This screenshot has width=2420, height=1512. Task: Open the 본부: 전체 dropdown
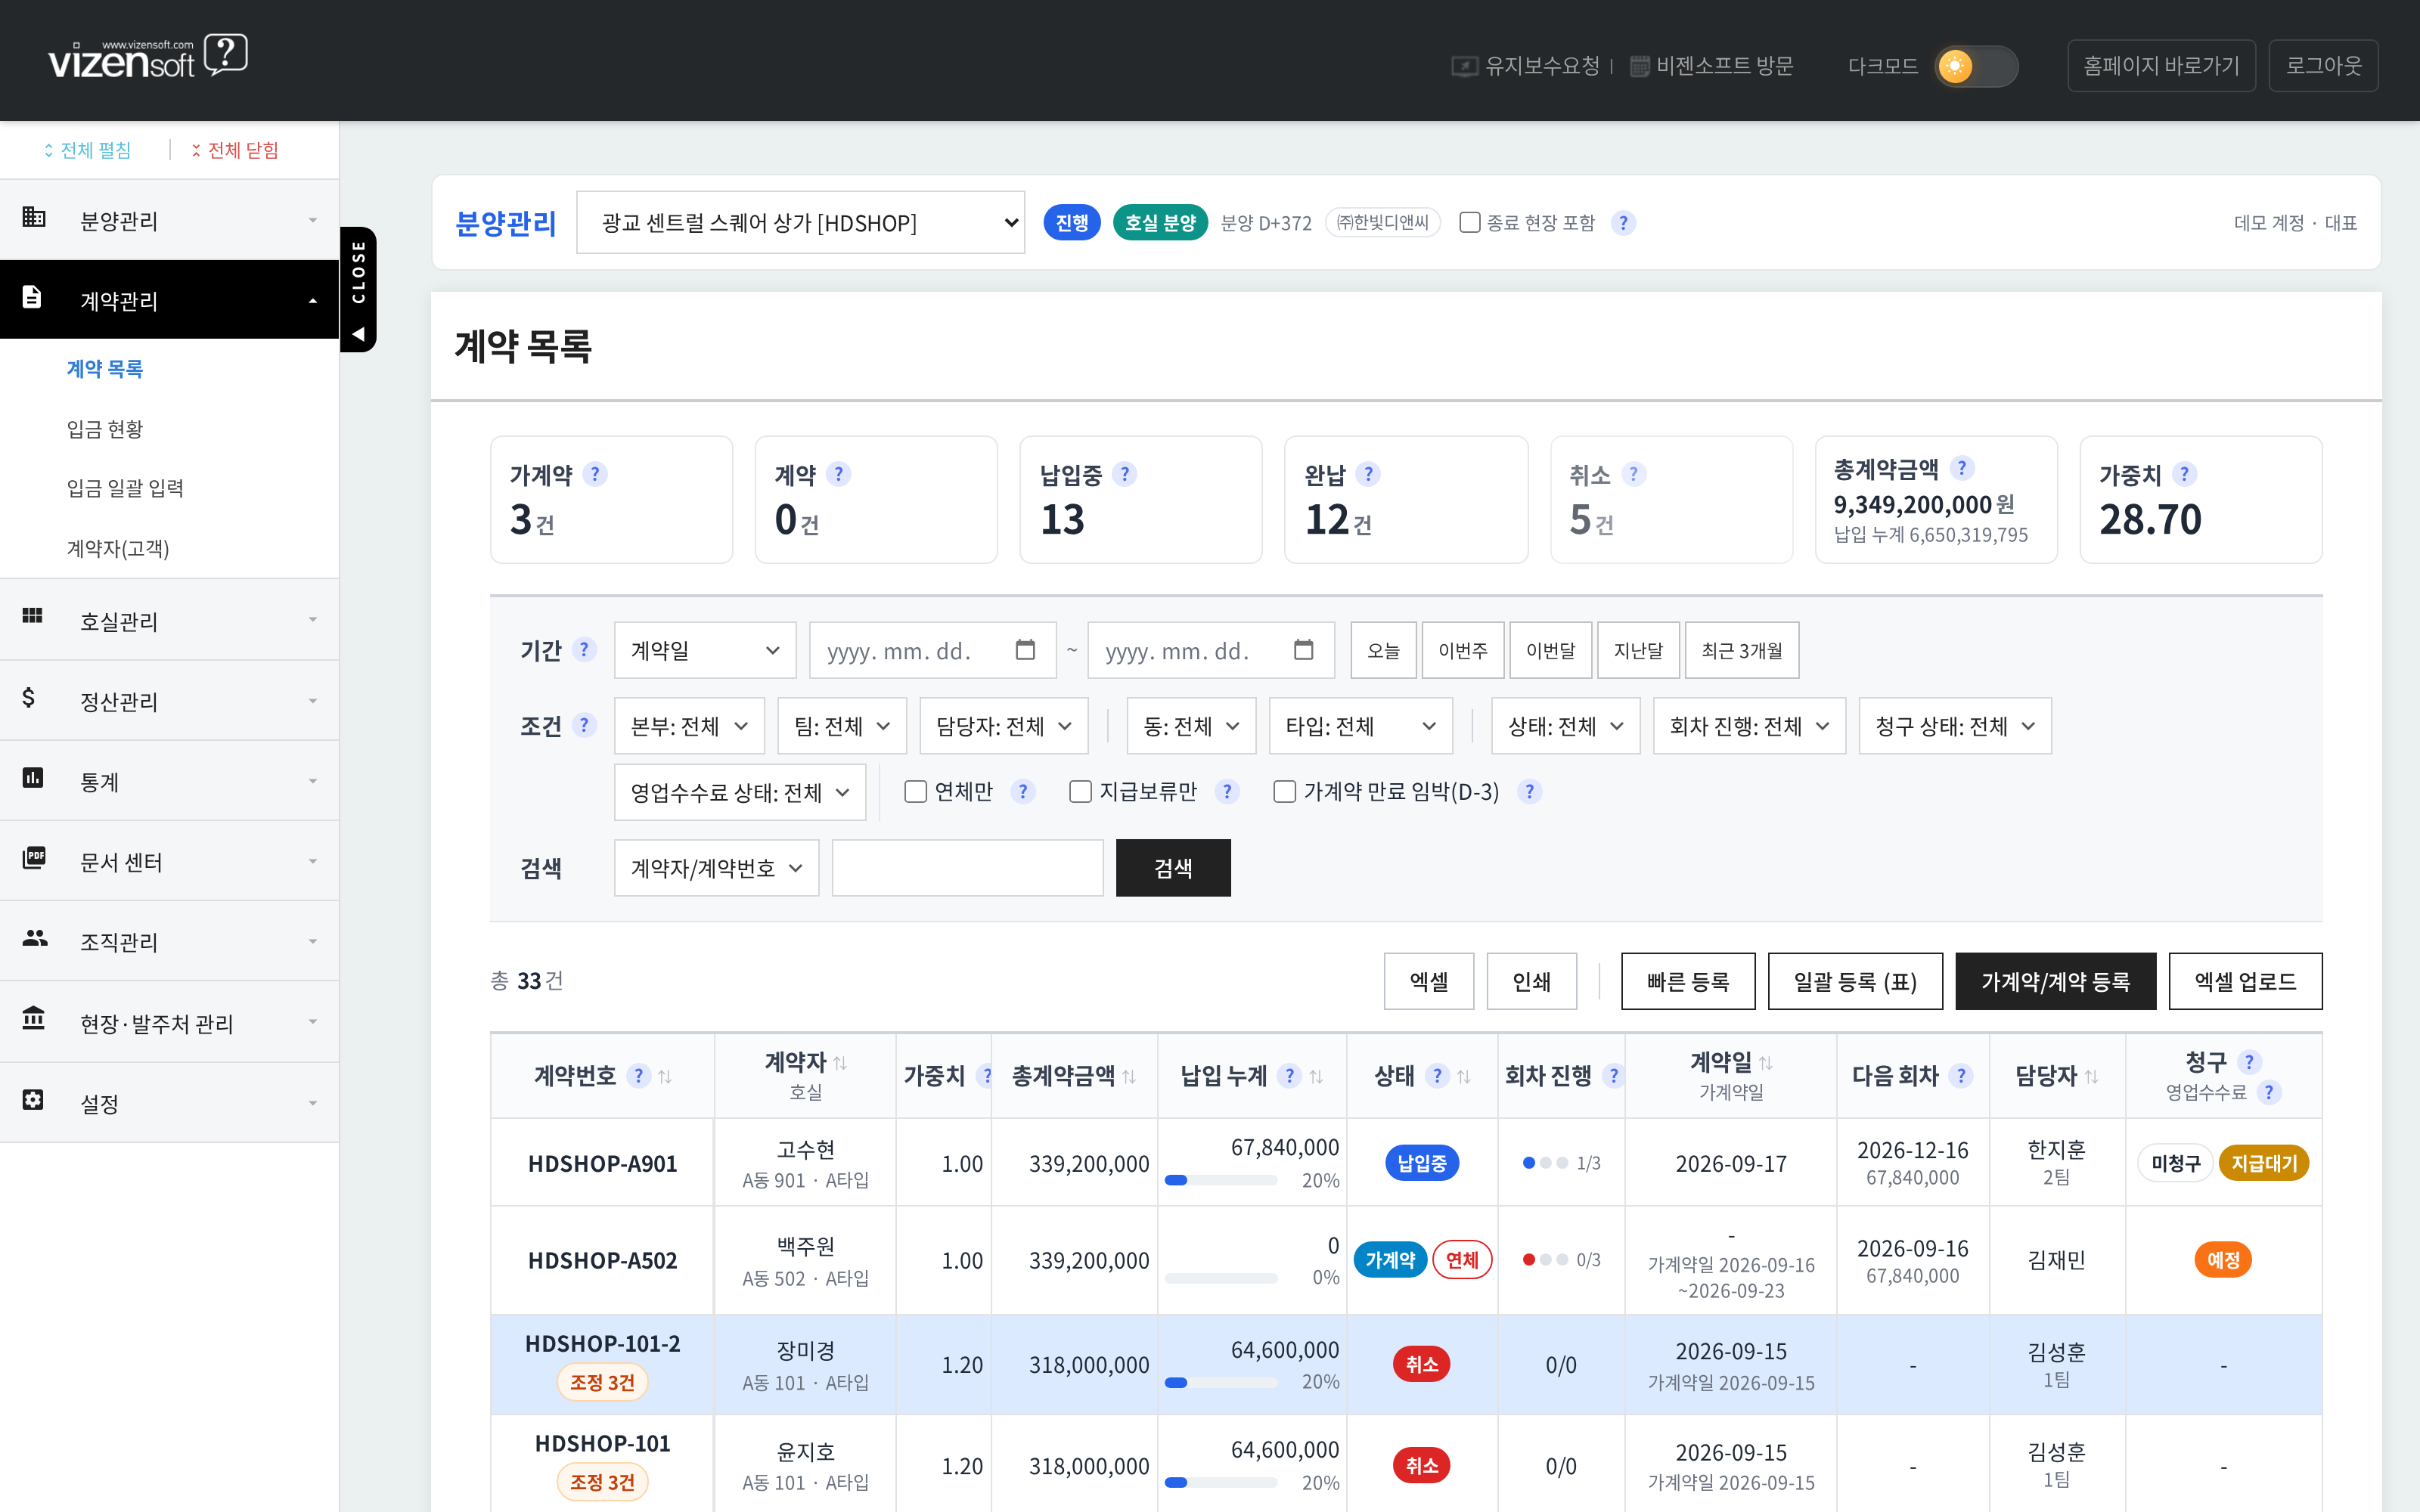click(689, 725)
